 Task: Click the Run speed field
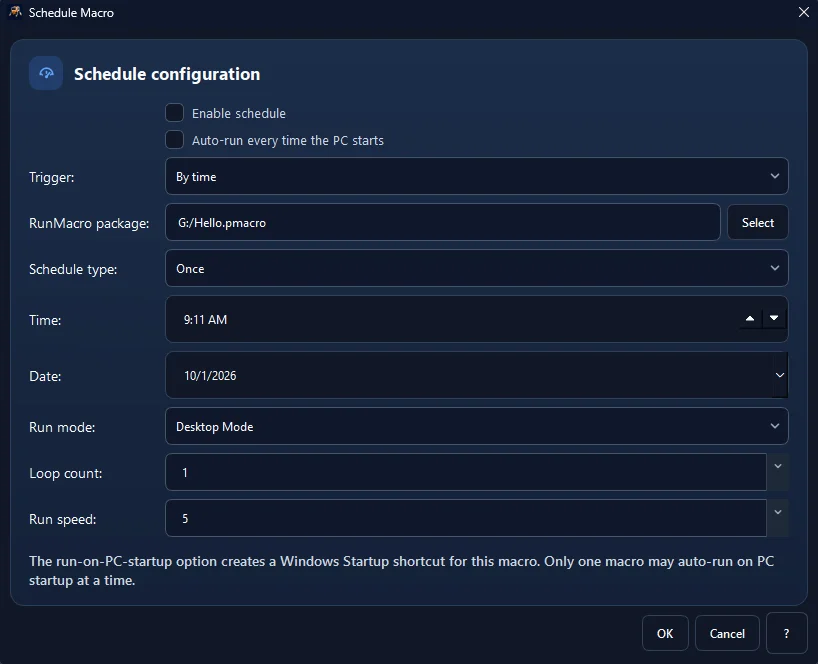(465, 518)
